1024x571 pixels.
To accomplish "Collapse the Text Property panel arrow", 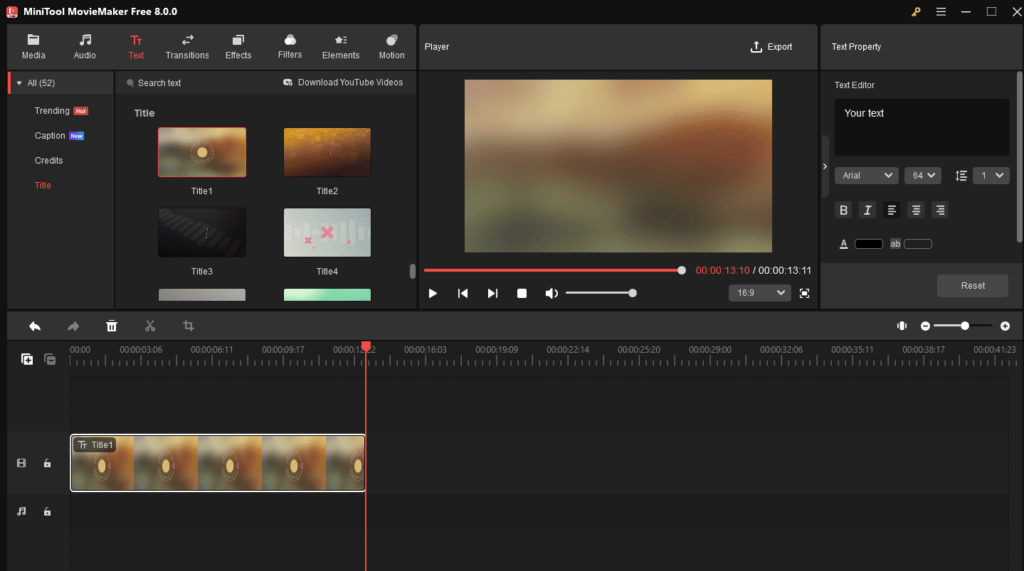I will click(x=825, y=167).
